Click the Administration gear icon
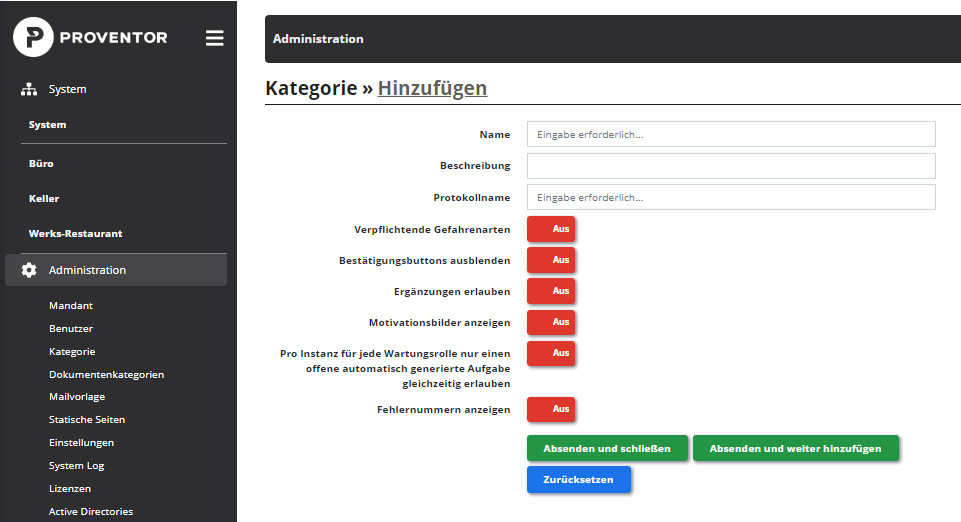Viewport: 961px width, 522px height. point(29,270)
